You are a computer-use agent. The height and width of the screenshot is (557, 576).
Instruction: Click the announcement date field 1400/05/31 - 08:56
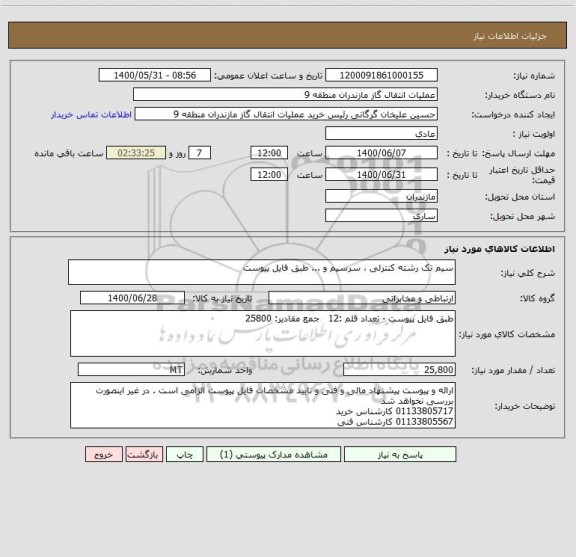[x=155, y=75]
